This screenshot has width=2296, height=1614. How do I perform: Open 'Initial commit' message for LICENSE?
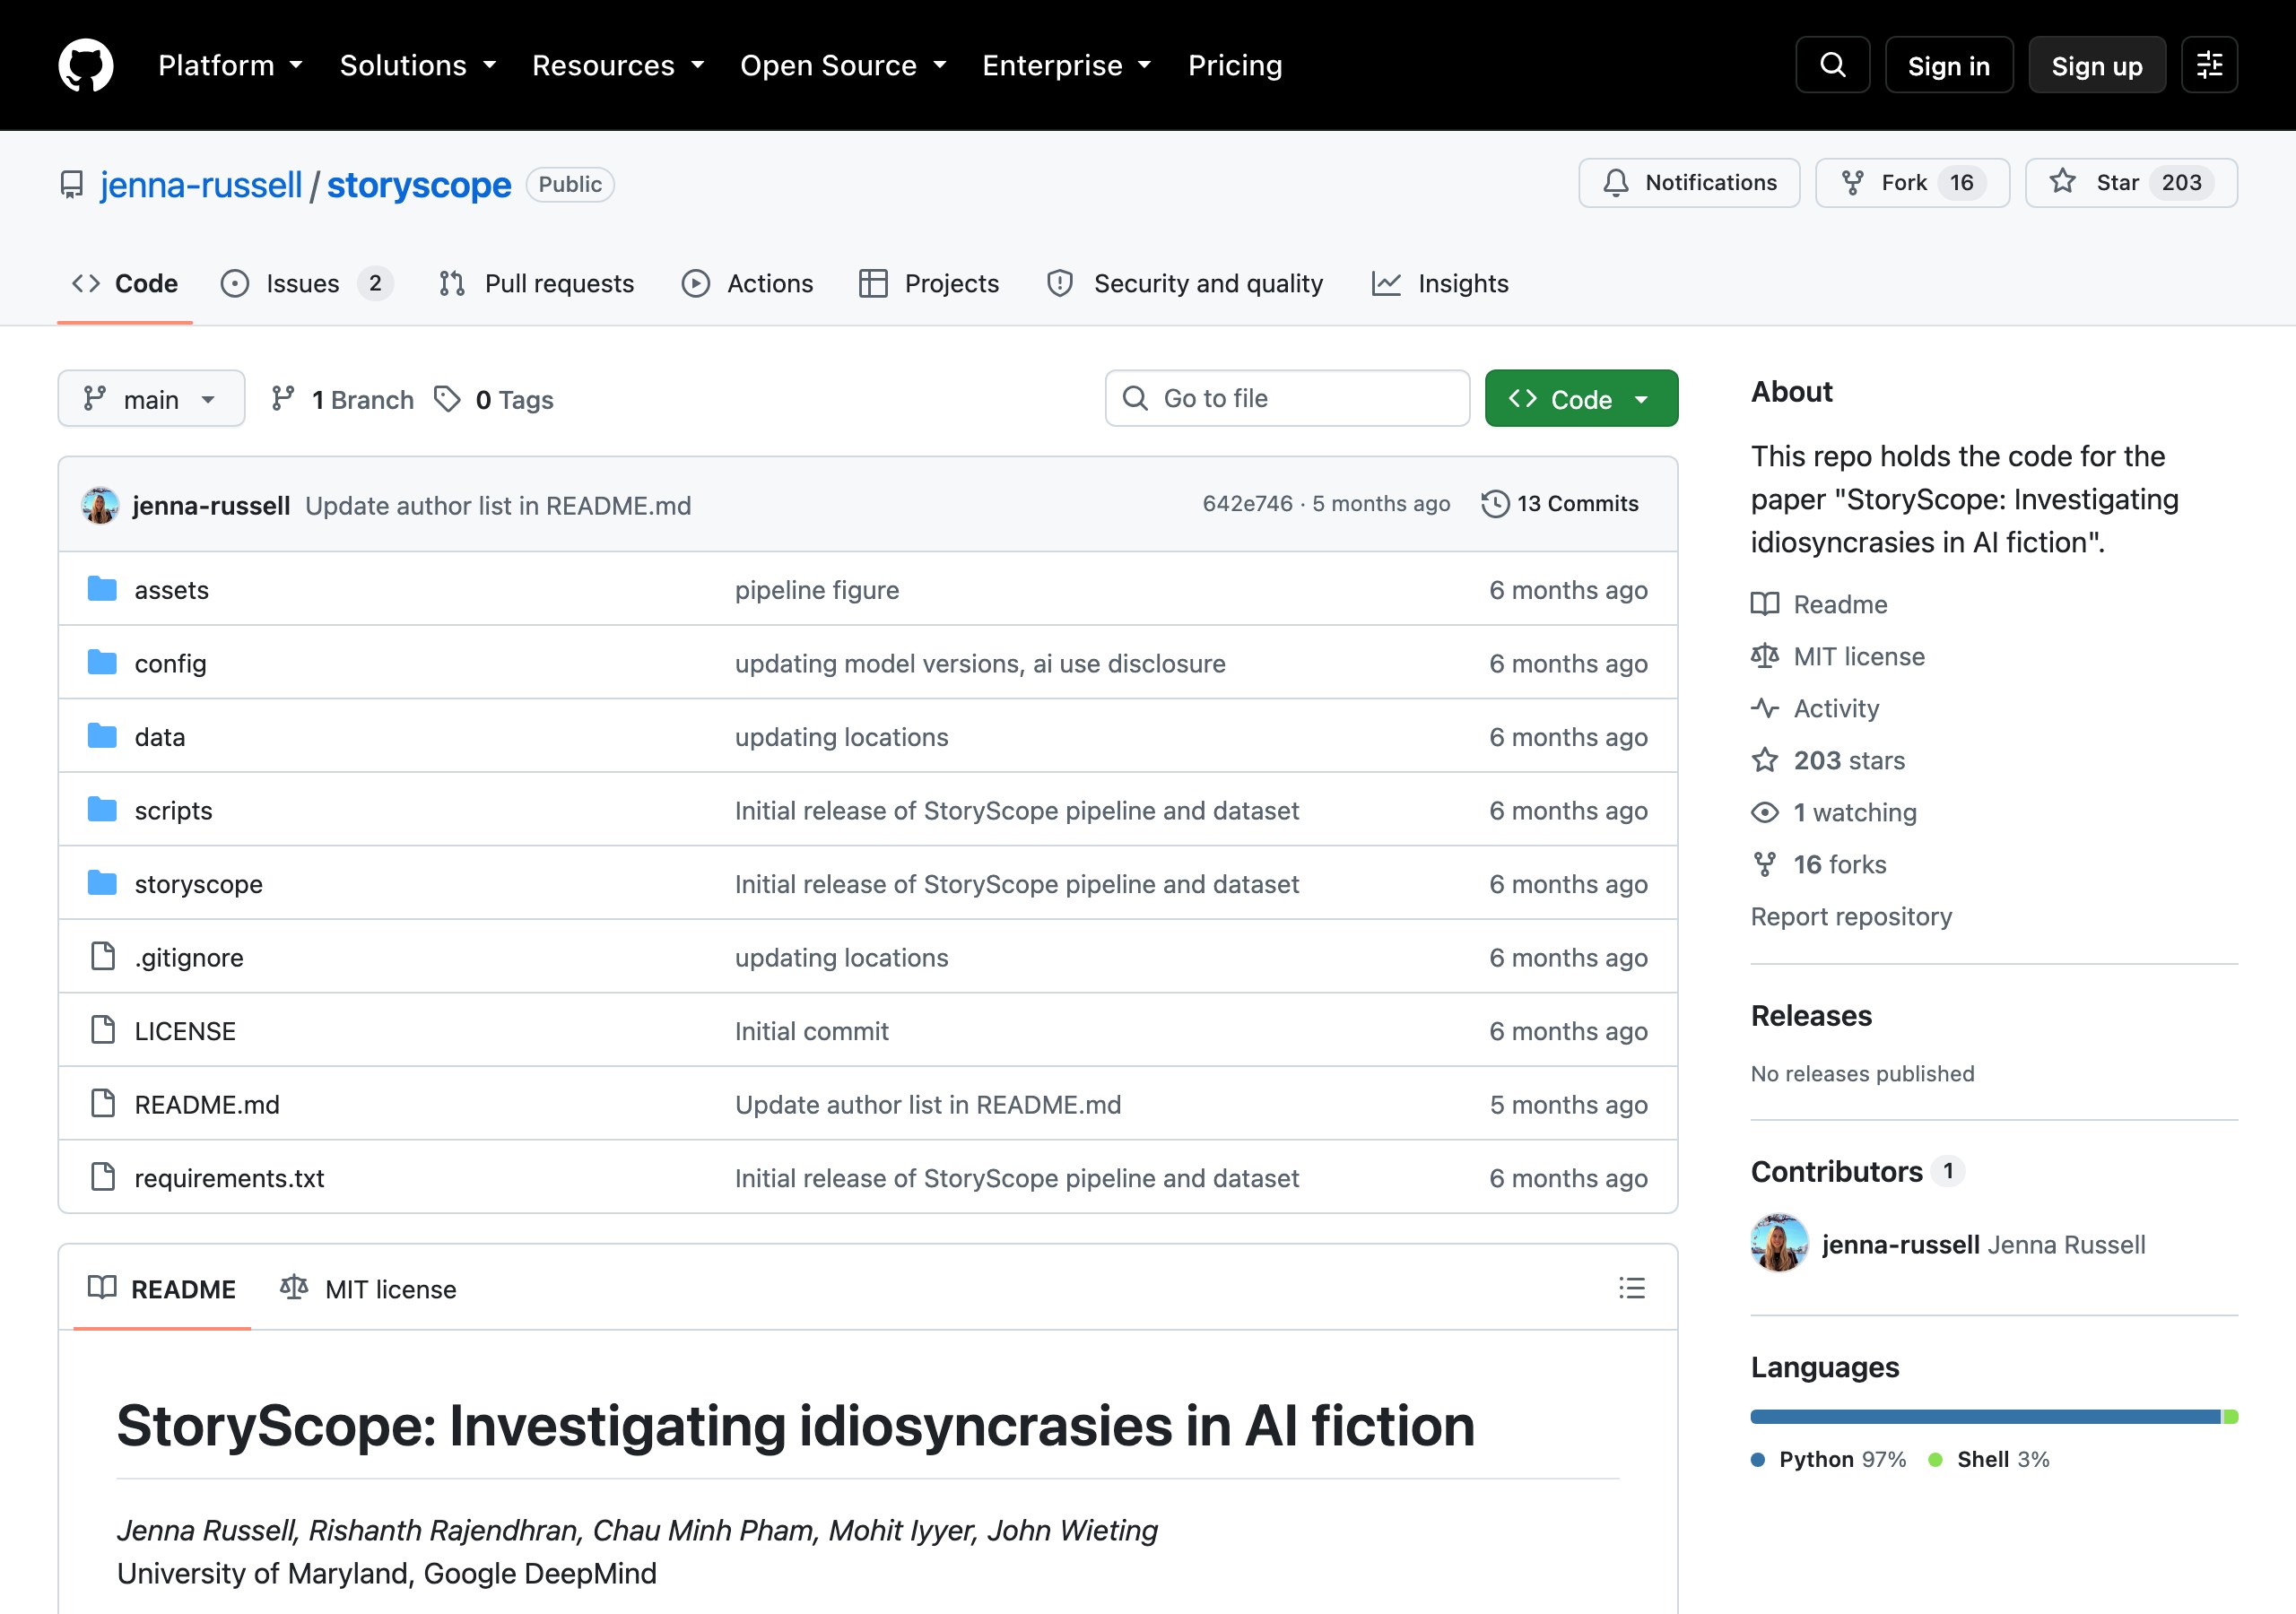[811, 1031]
